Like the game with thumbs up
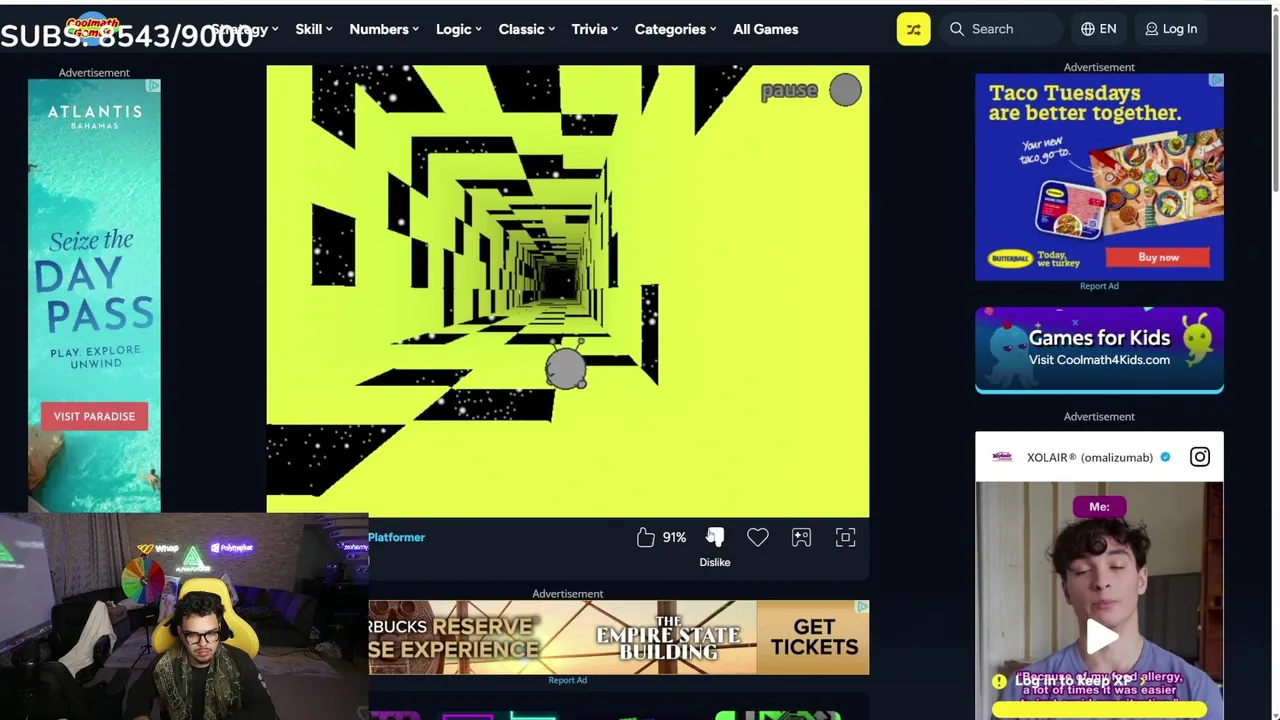1280x720 pixels. (x=646, y=538)
